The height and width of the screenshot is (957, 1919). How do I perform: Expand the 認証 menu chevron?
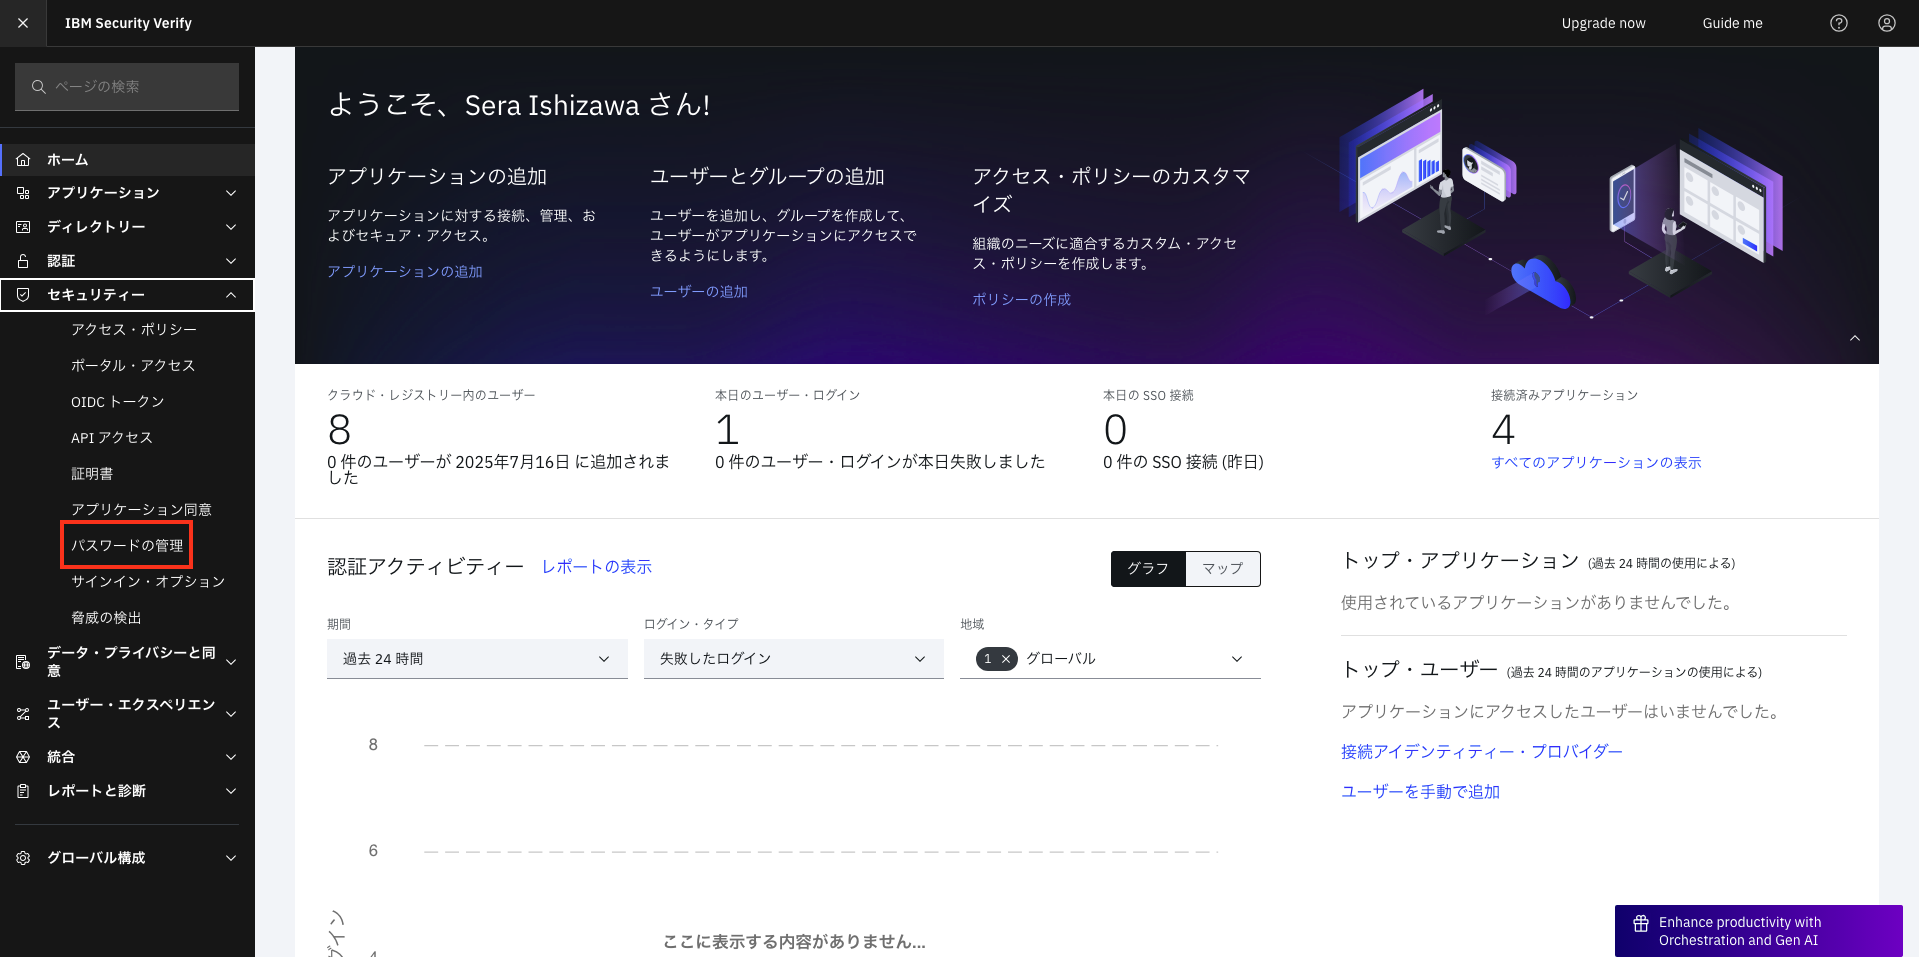231,261
